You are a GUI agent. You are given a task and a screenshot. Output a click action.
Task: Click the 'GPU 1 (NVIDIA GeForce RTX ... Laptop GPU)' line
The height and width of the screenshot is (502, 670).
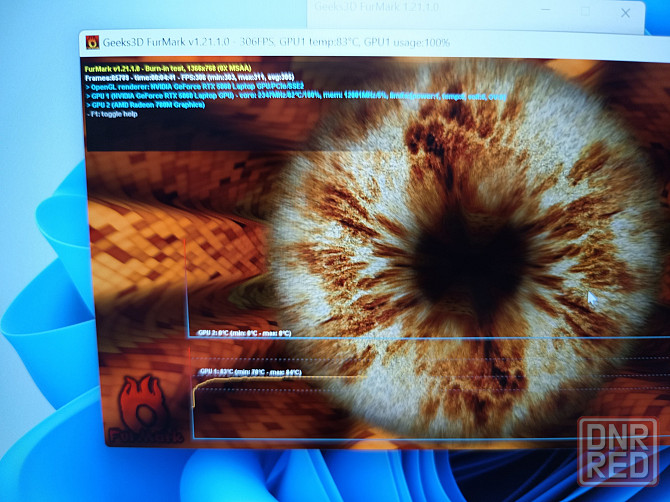[297, 96]
